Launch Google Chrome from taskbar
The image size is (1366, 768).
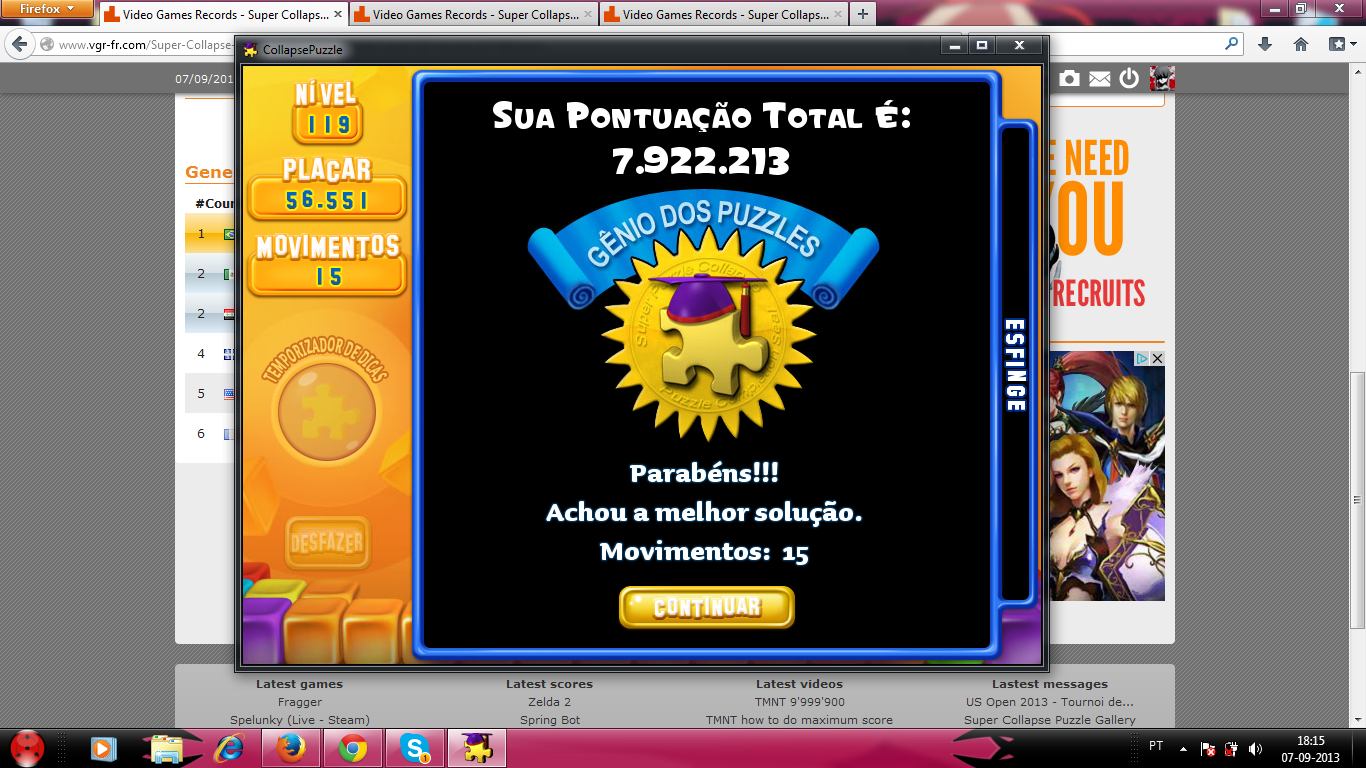pyautogui.click(x=352, y=747)
